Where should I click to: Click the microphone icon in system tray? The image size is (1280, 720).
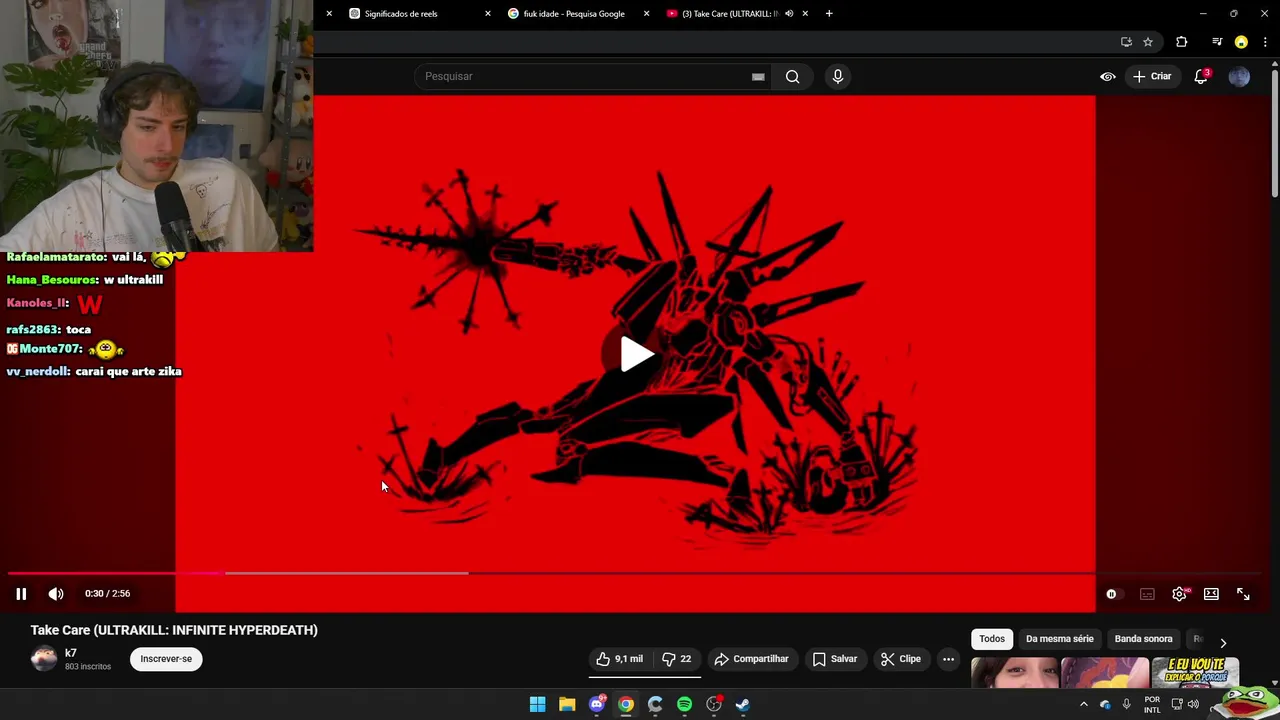click(1126, 705)
